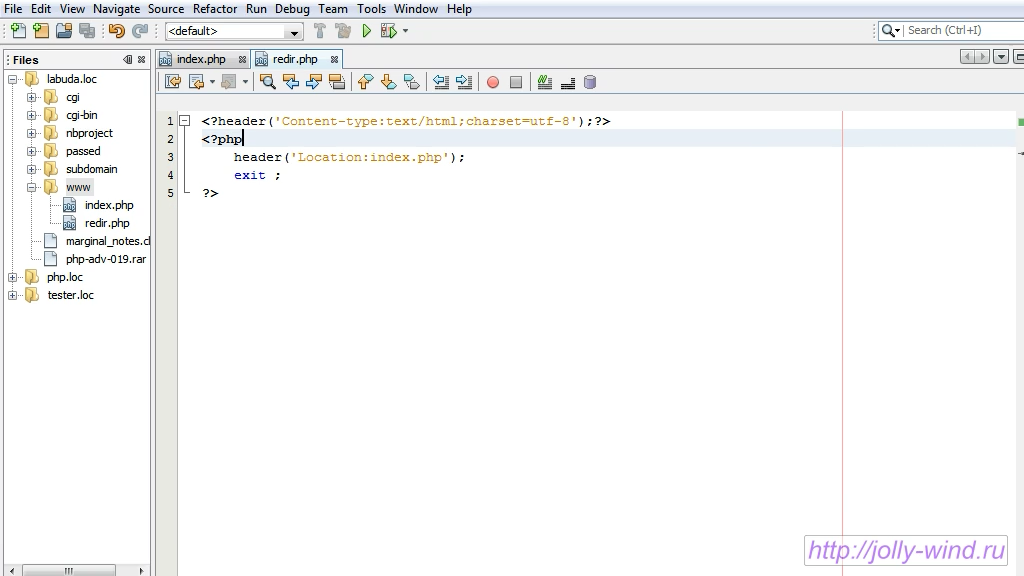The image size is (1024, 576).
Task: Open editor tabs list dropdown button
Action: (x=1000, y=57)
